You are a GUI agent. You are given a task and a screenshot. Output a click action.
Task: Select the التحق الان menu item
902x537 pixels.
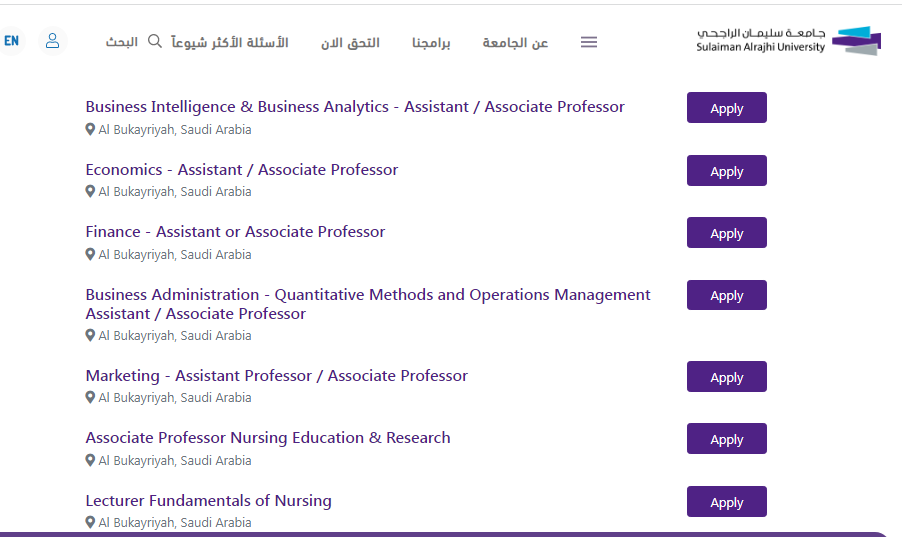tap(350, 43)
